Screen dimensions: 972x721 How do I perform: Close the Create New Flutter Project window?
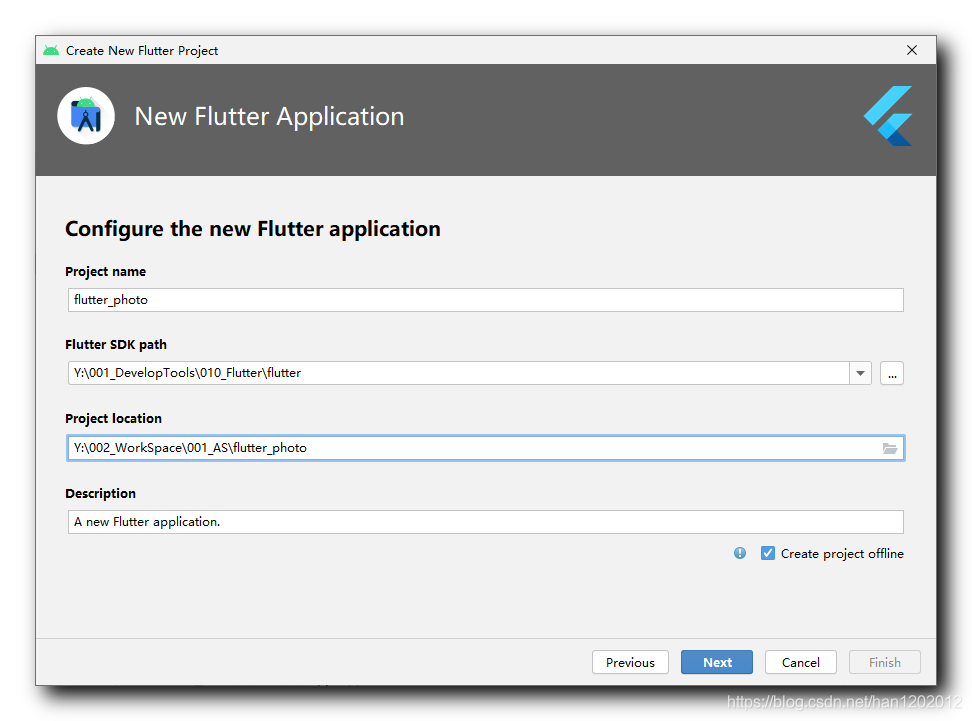point(912,50)
